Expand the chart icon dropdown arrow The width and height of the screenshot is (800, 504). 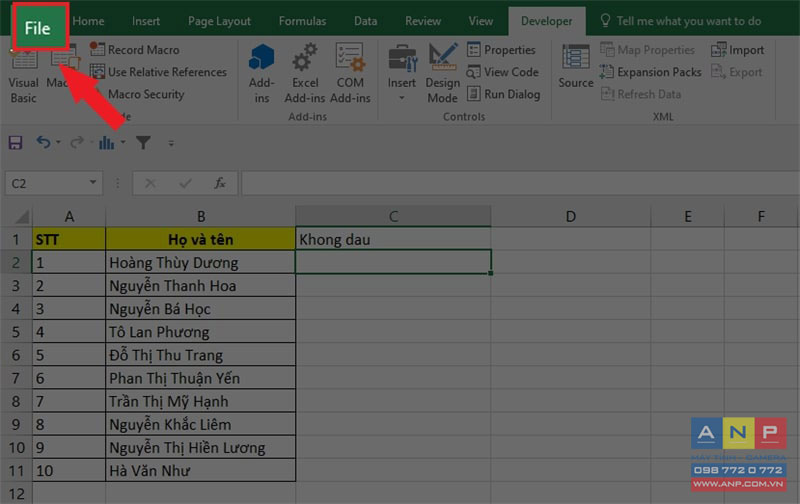(123, 142)
